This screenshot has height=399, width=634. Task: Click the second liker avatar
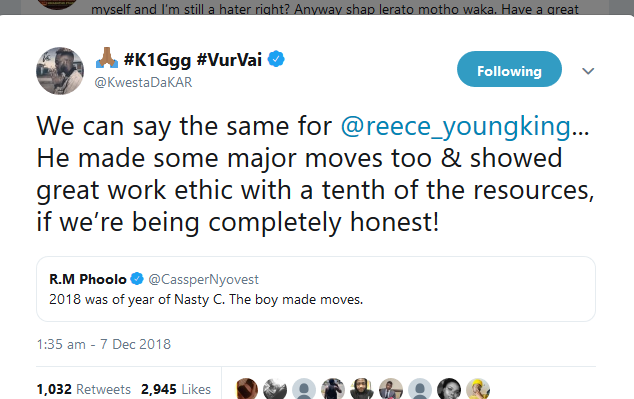coord(275,389)
